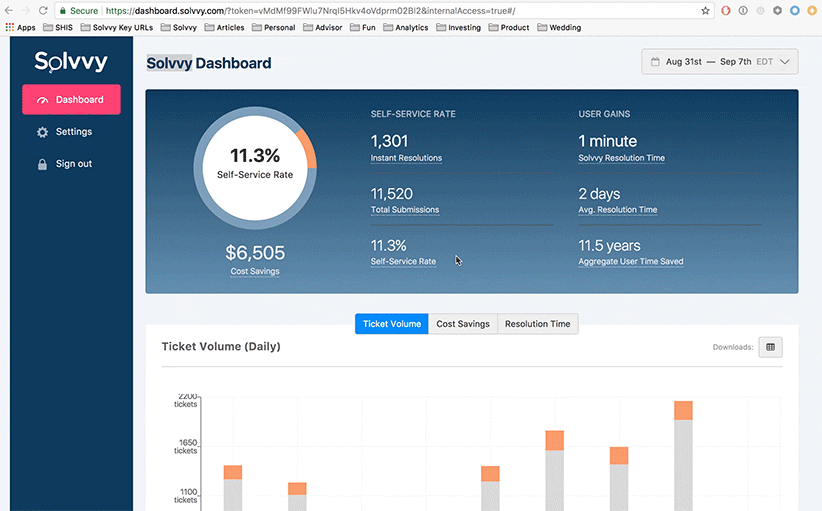Click the browser forward arrow

(x=26, y=10)
